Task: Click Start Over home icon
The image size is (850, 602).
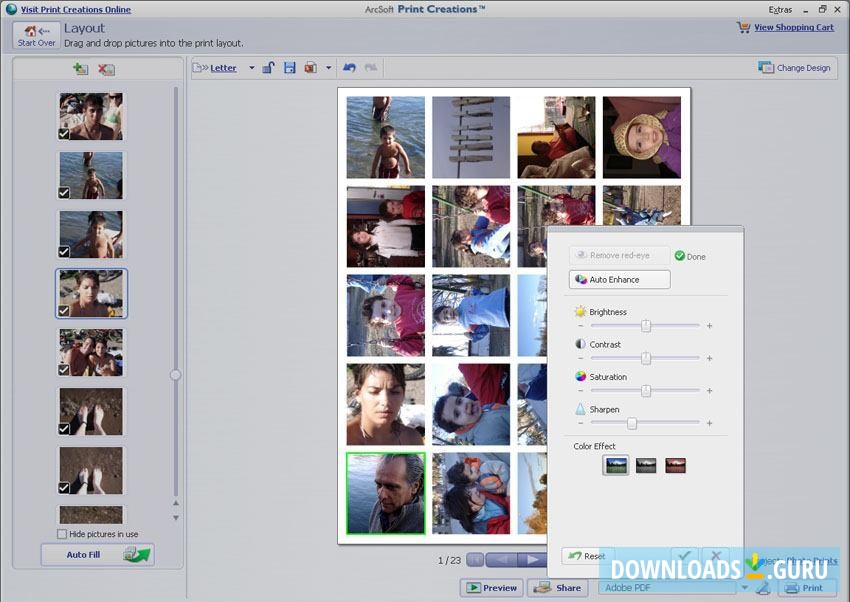Action: [x=36, y=37]
